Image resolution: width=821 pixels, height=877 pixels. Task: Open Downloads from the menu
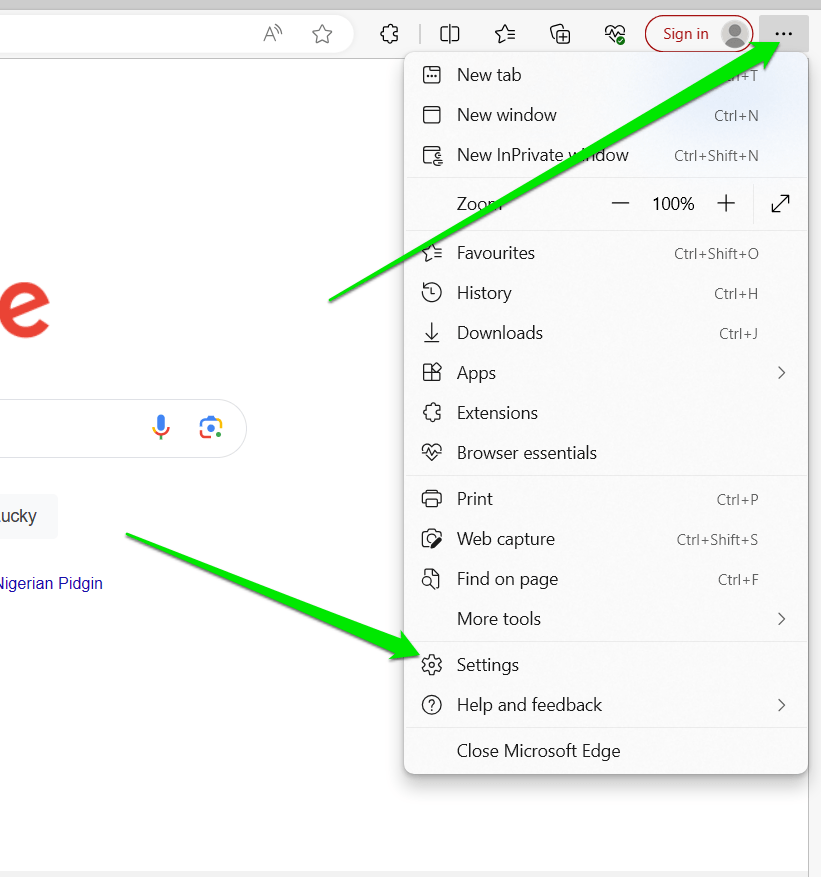coord(606,333)
